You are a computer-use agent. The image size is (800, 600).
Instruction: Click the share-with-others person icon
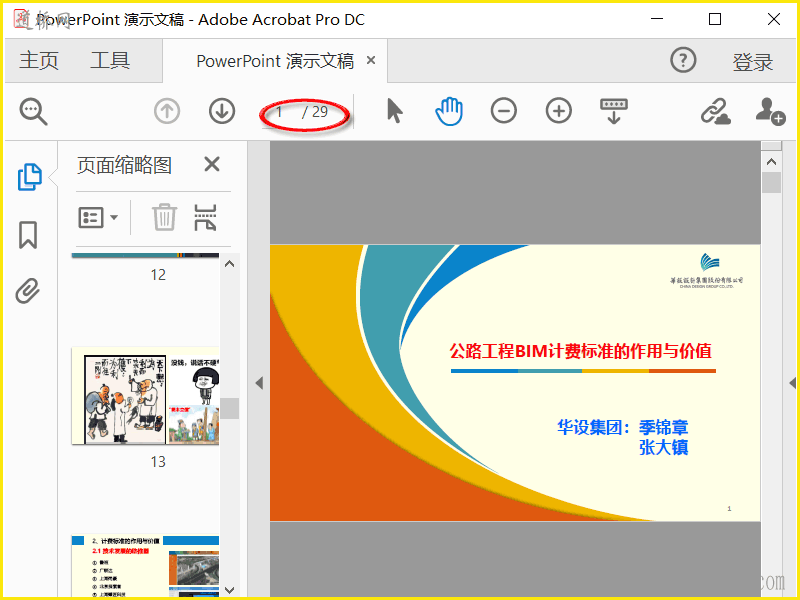point(770,111)
